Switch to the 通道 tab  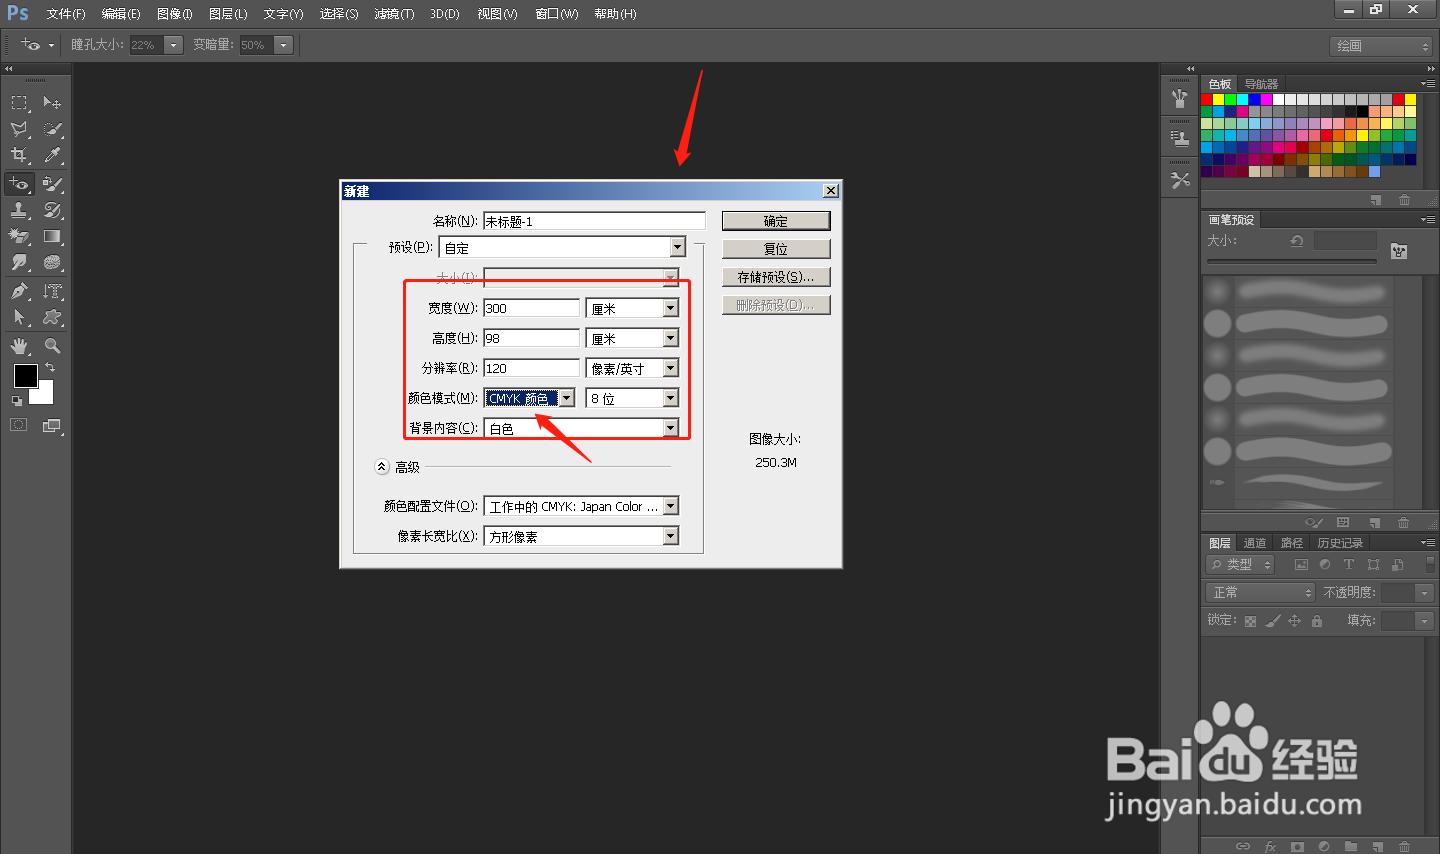coord(1254,543)
